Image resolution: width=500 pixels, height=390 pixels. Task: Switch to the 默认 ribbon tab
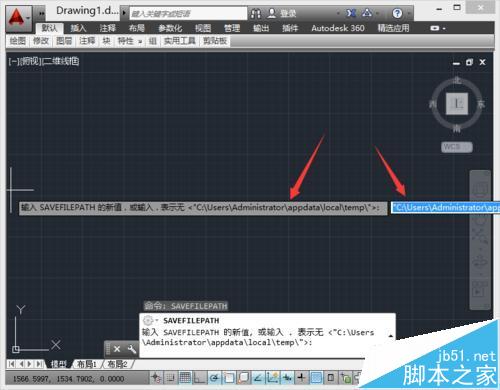tap(49, 28)
